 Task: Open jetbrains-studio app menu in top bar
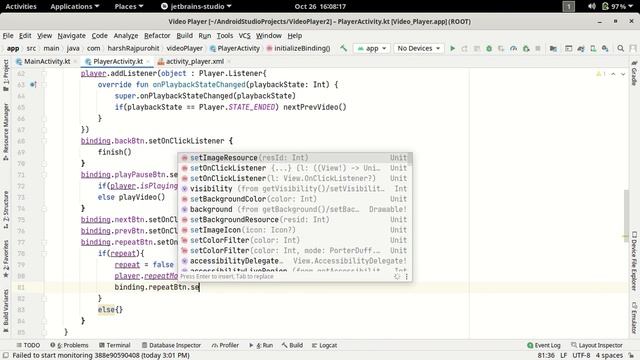pos(196,6)
